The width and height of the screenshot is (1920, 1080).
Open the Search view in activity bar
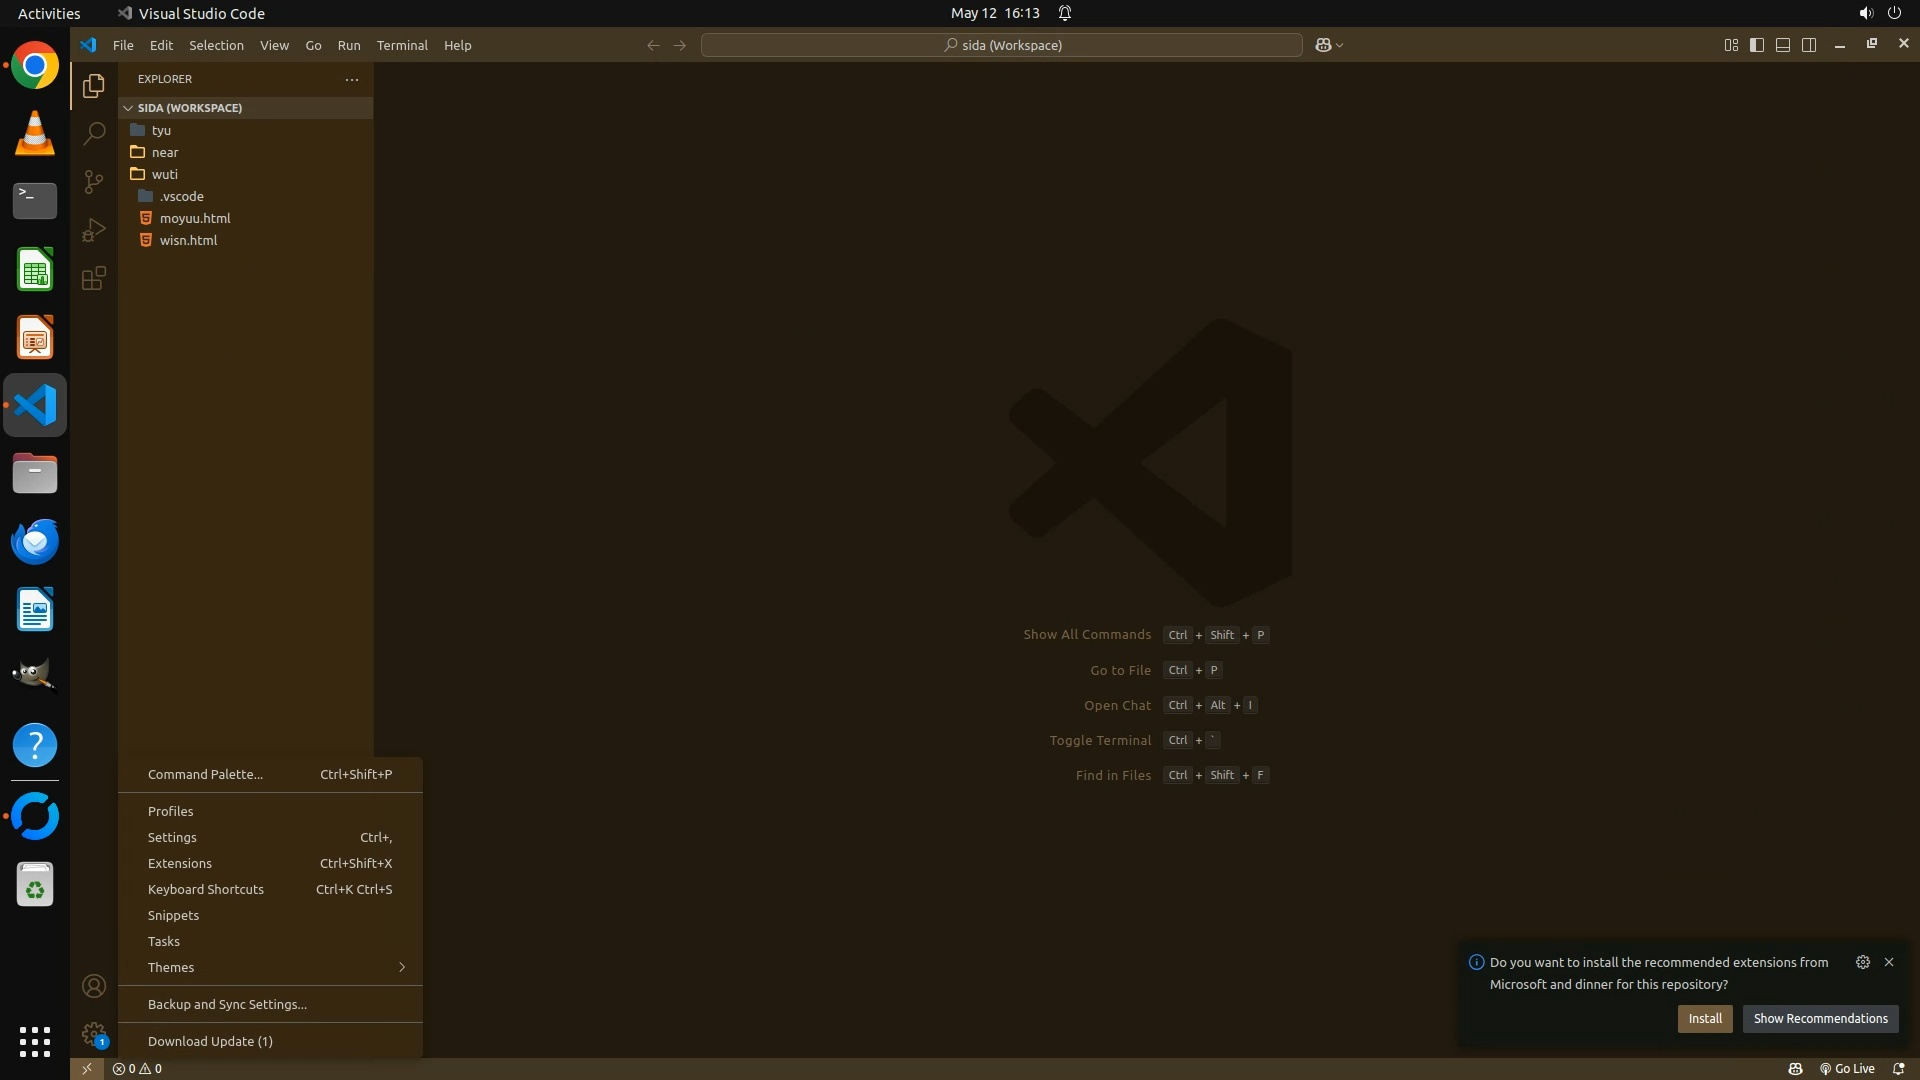pyautogui.click(x=94, y=133)
